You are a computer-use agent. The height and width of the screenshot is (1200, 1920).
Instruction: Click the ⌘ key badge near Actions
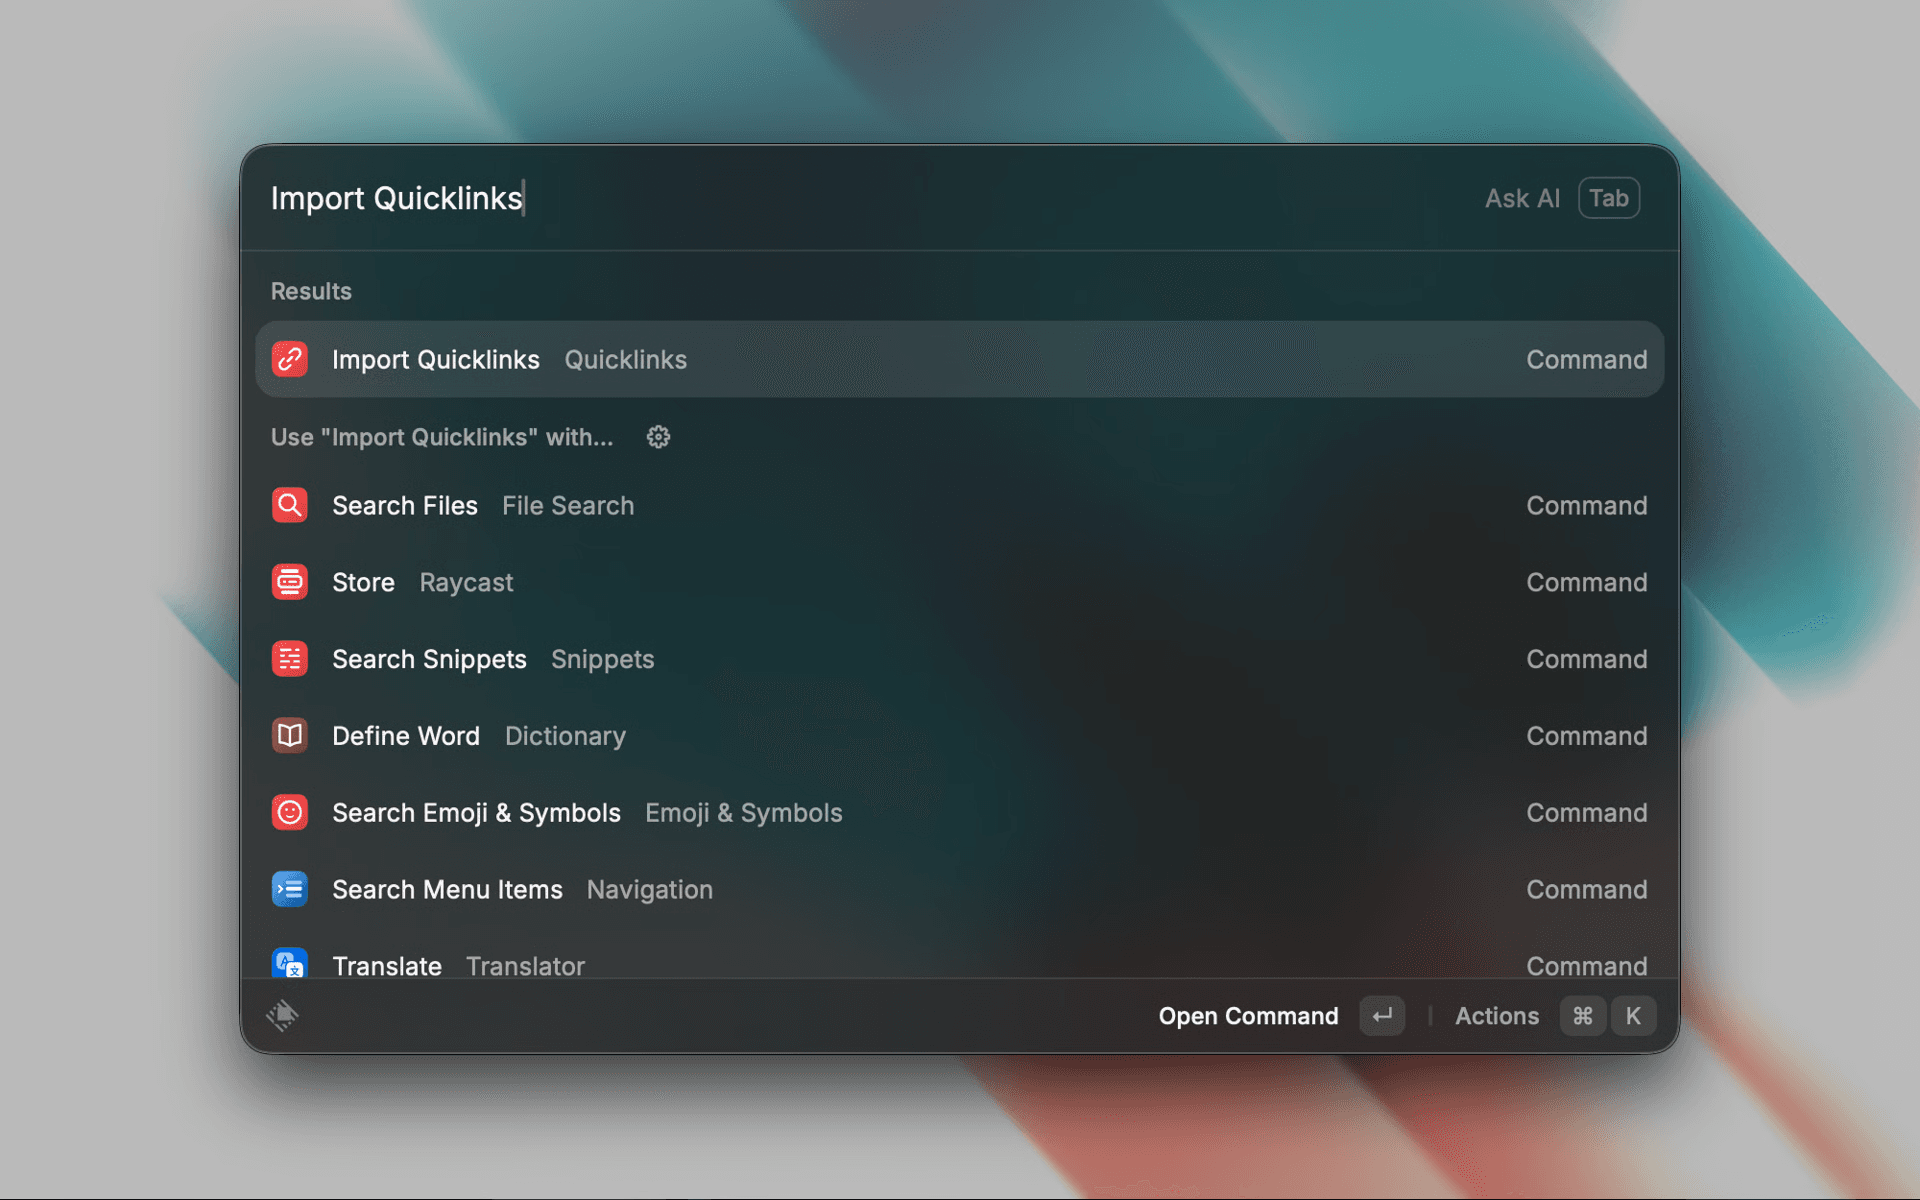(1583, 1015)
